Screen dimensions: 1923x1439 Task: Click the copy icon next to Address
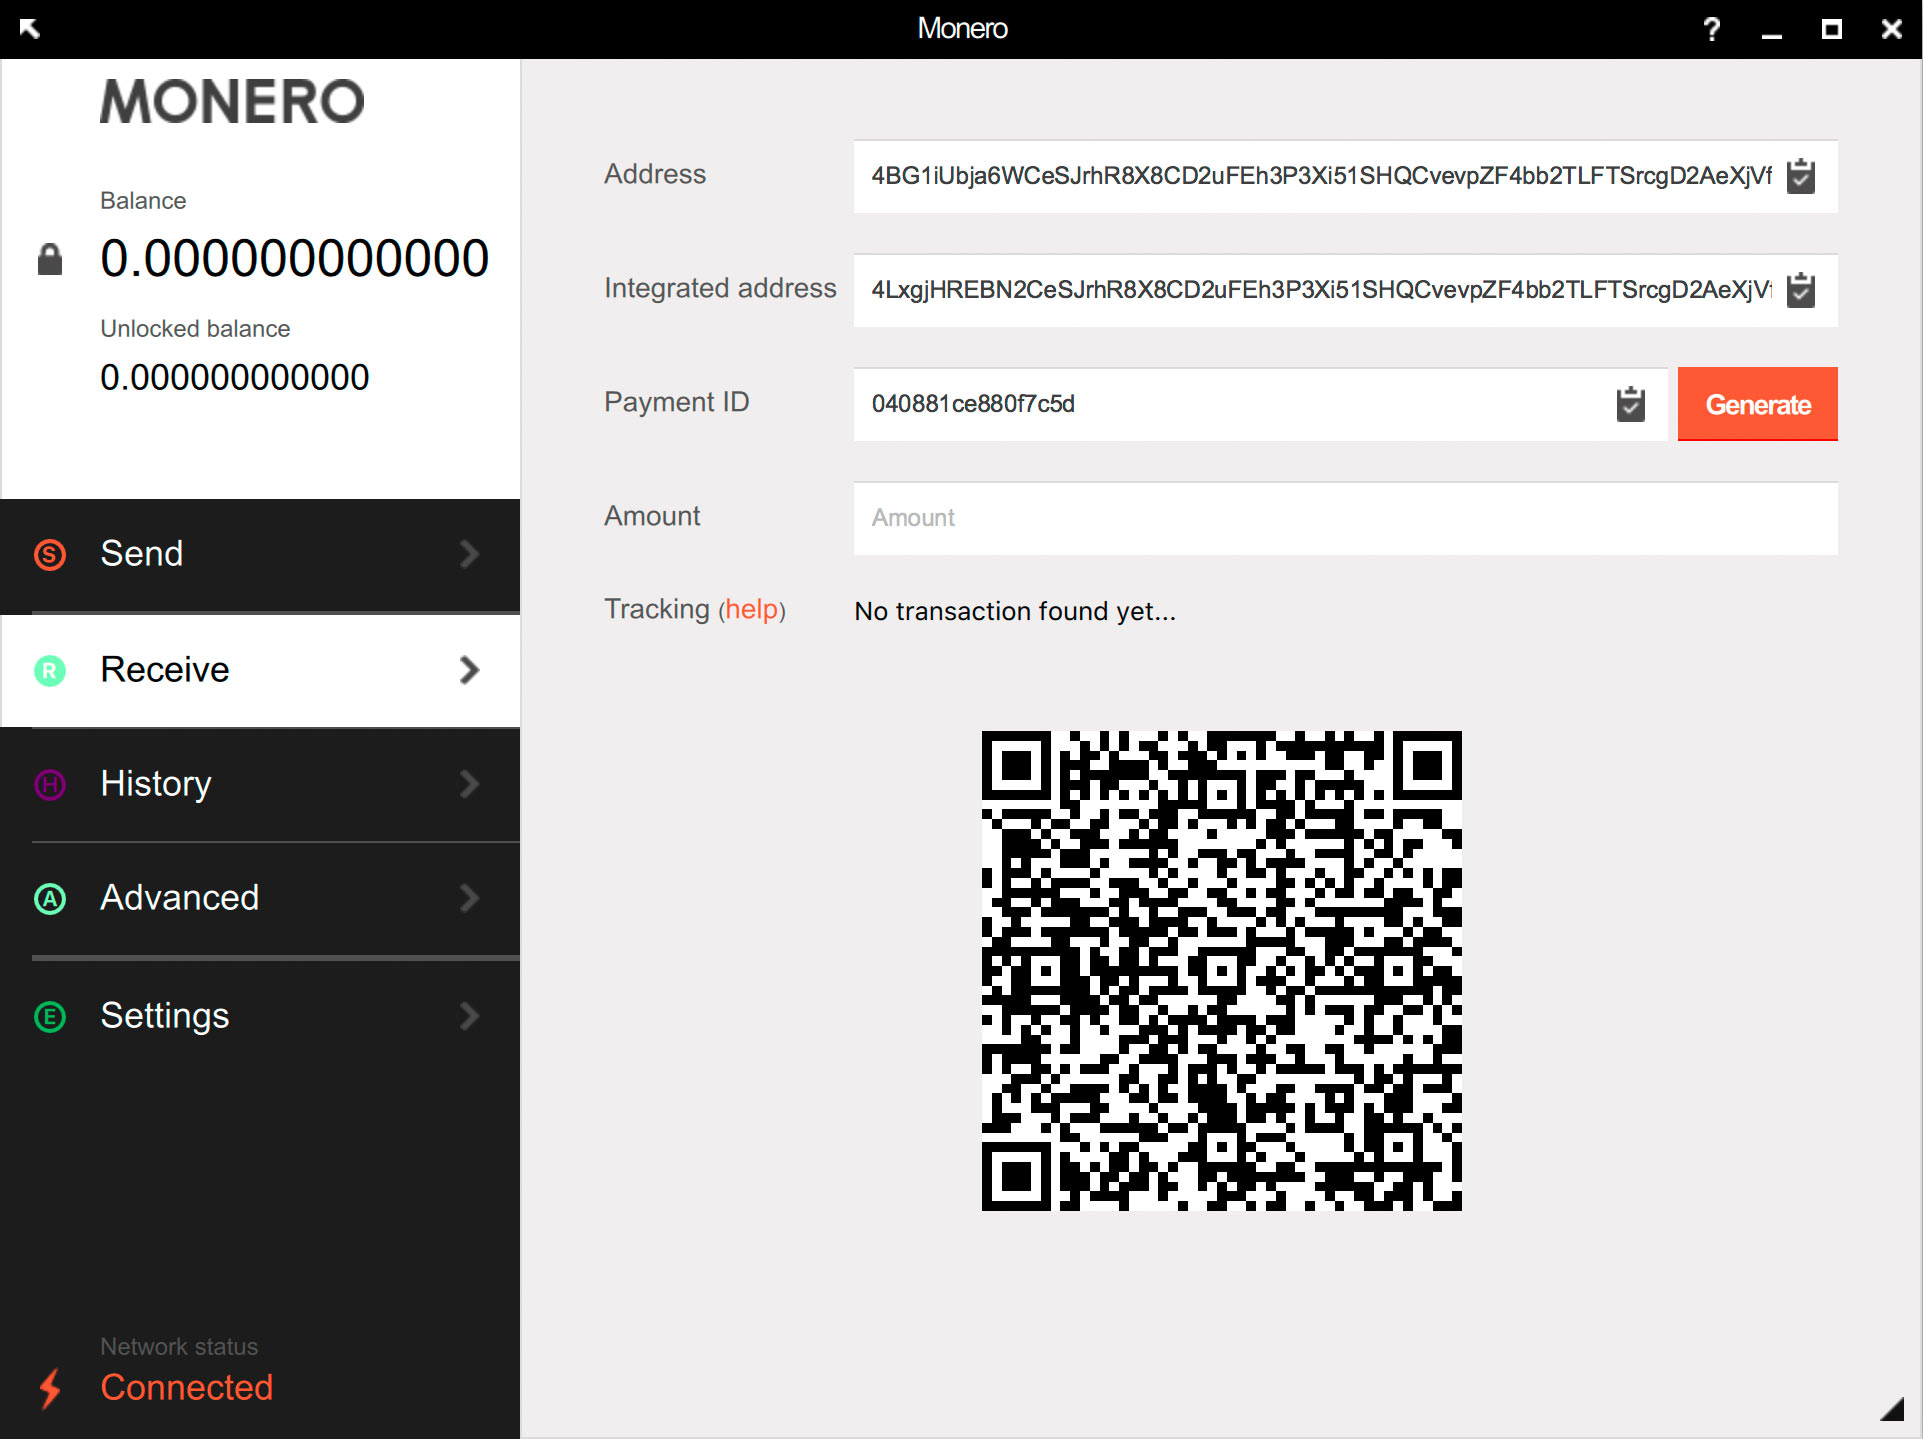coord(1801,175)
